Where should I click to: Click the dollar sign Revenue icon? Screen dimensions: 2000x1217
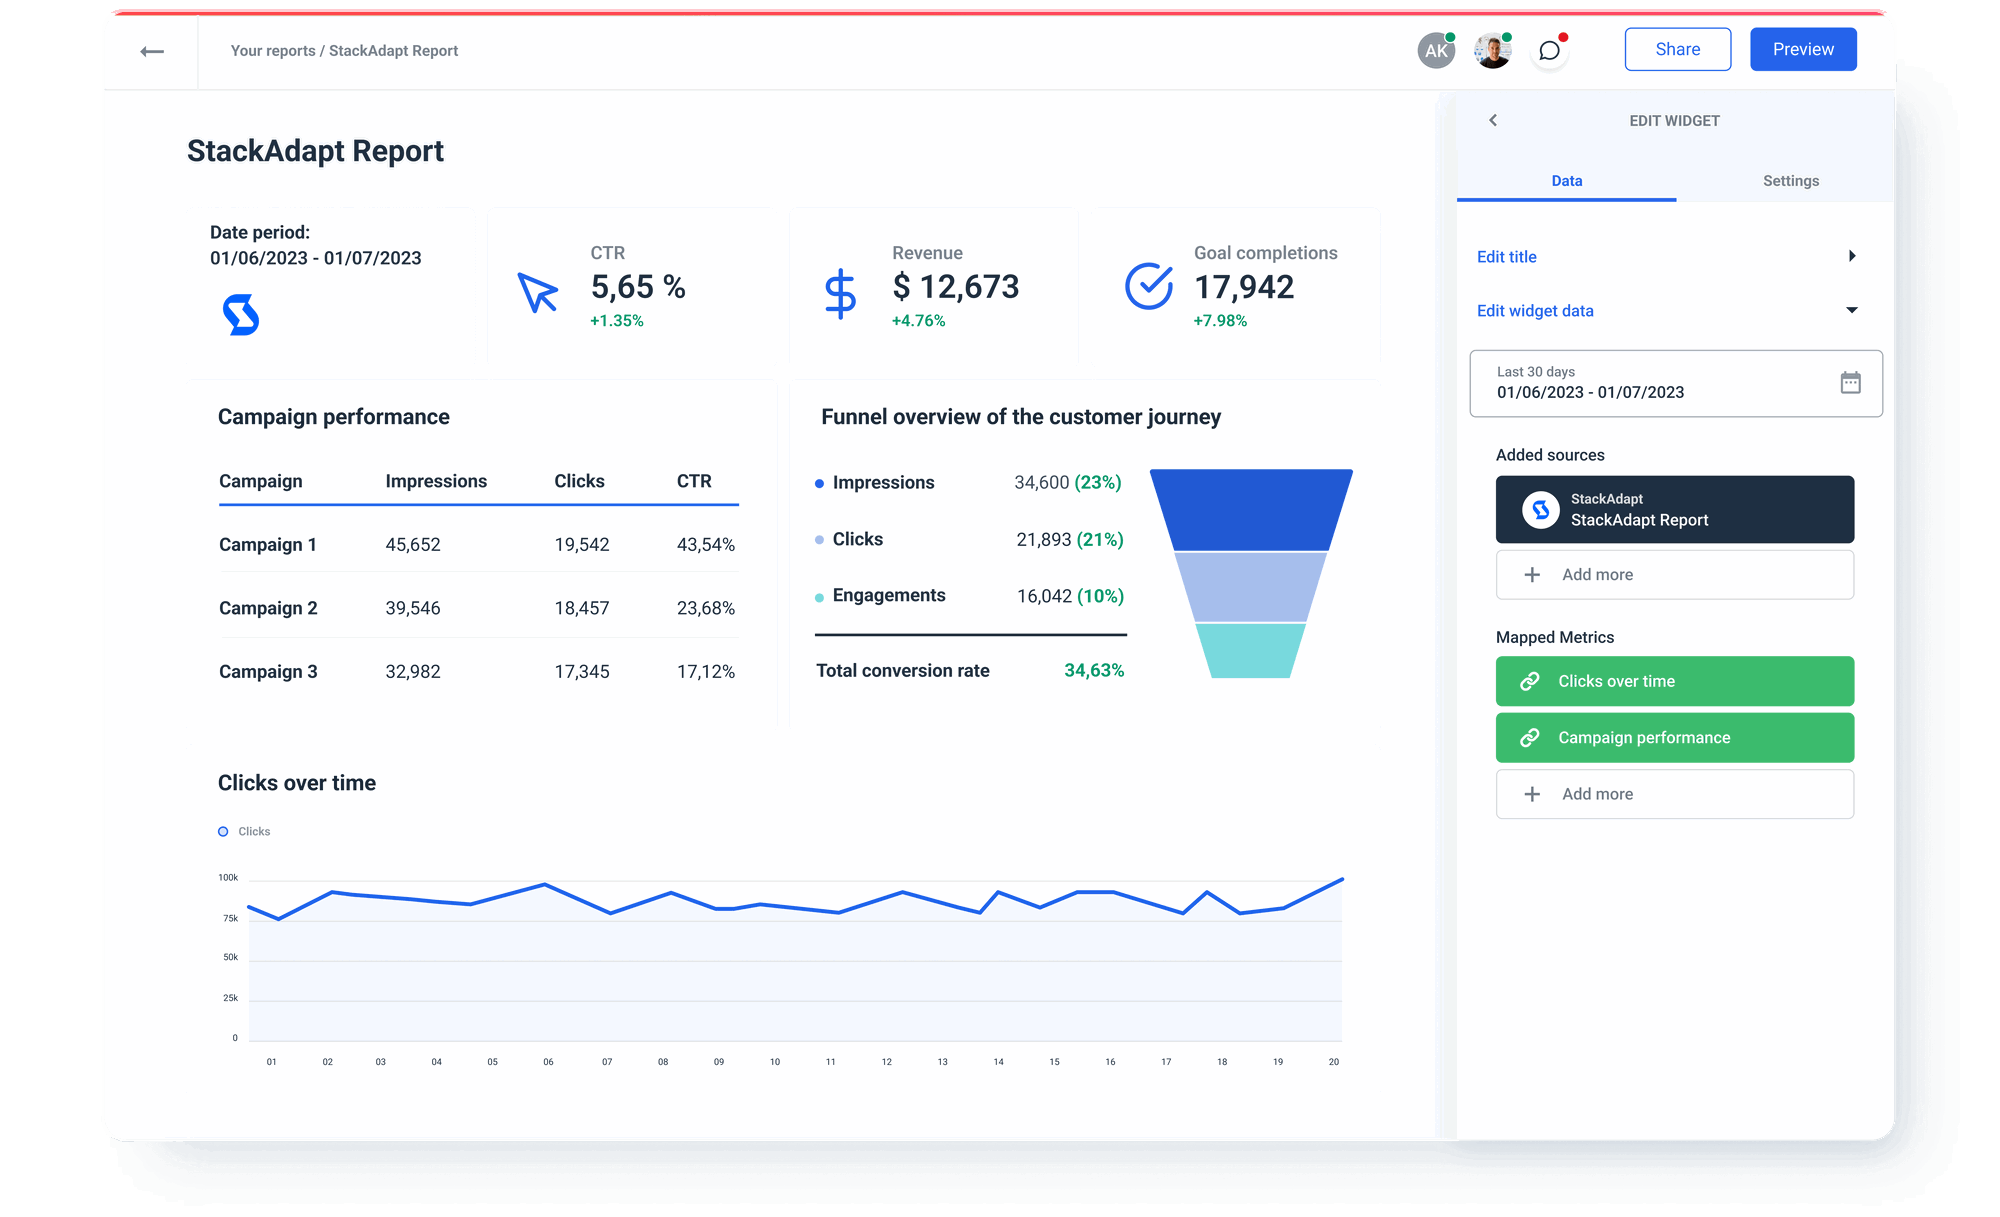point(841,293)
